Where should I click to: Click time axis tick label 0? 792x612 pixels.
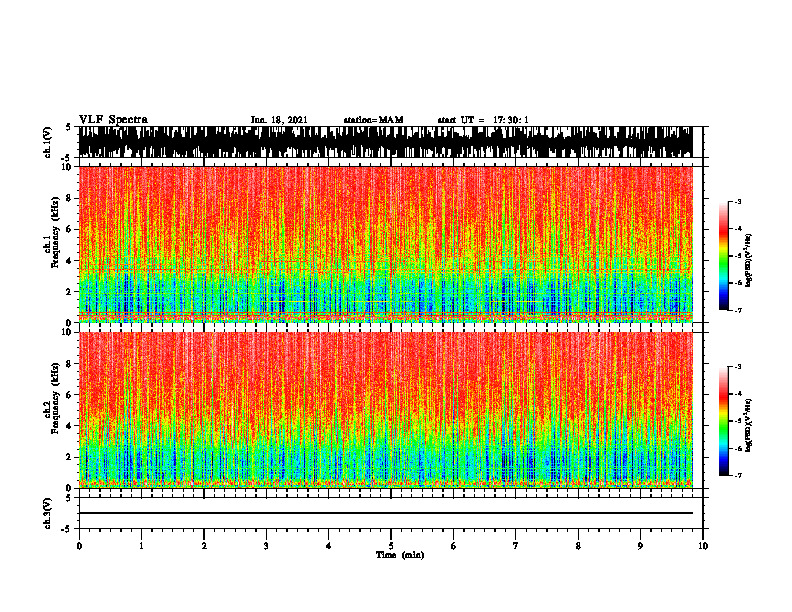pos(79,546)
